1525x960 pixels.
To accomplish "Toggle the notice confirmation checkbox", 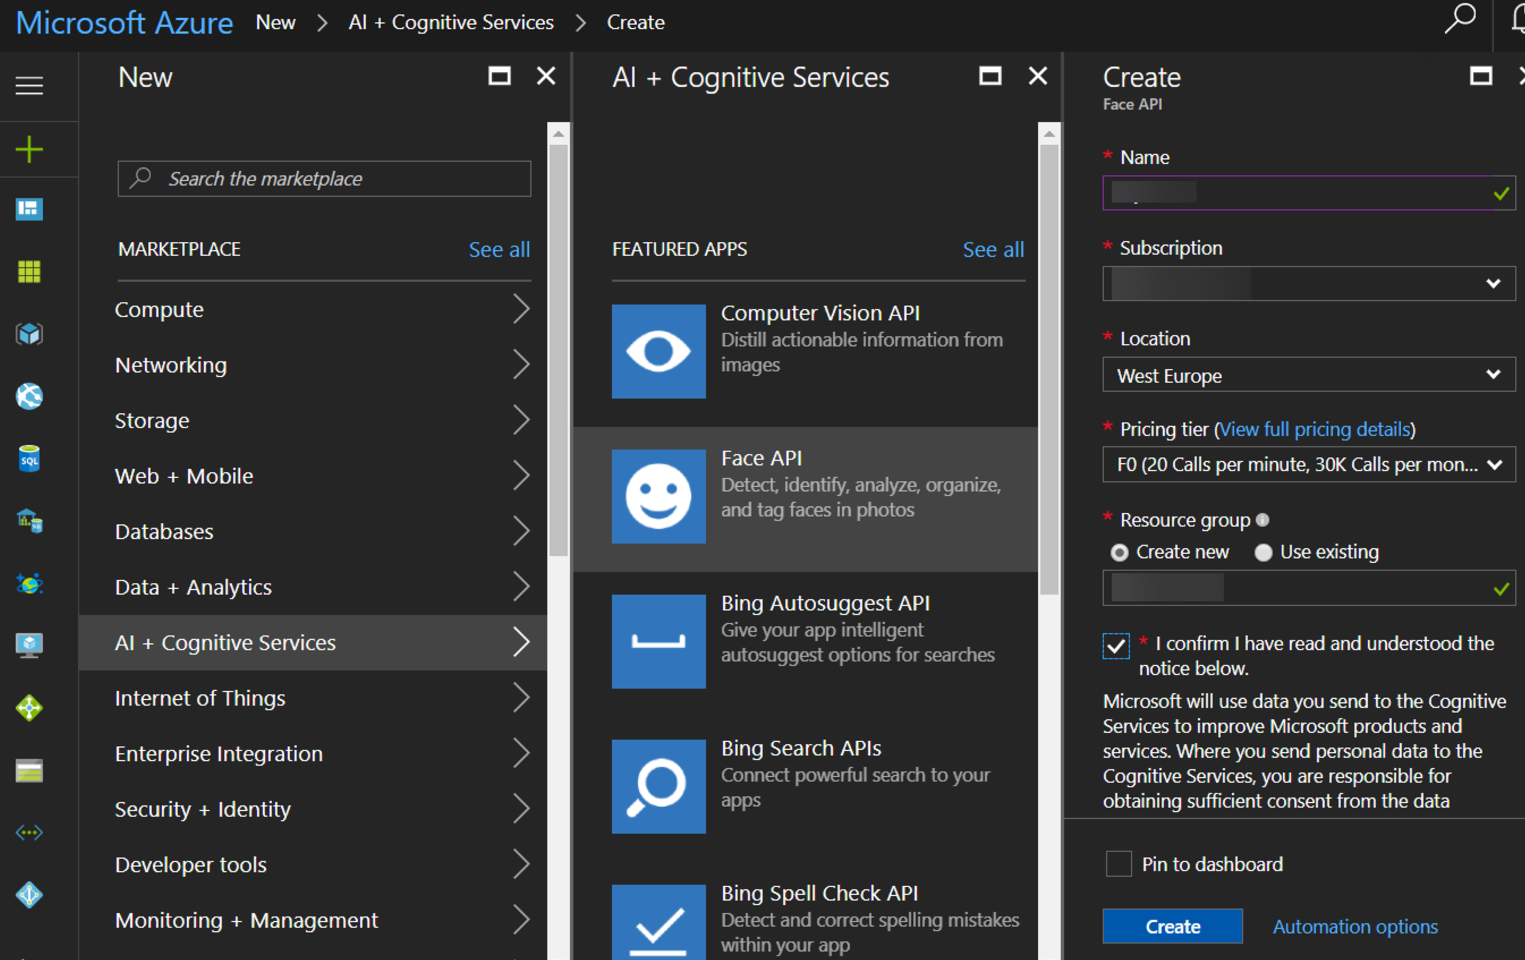I will [x=1116, y=646].
